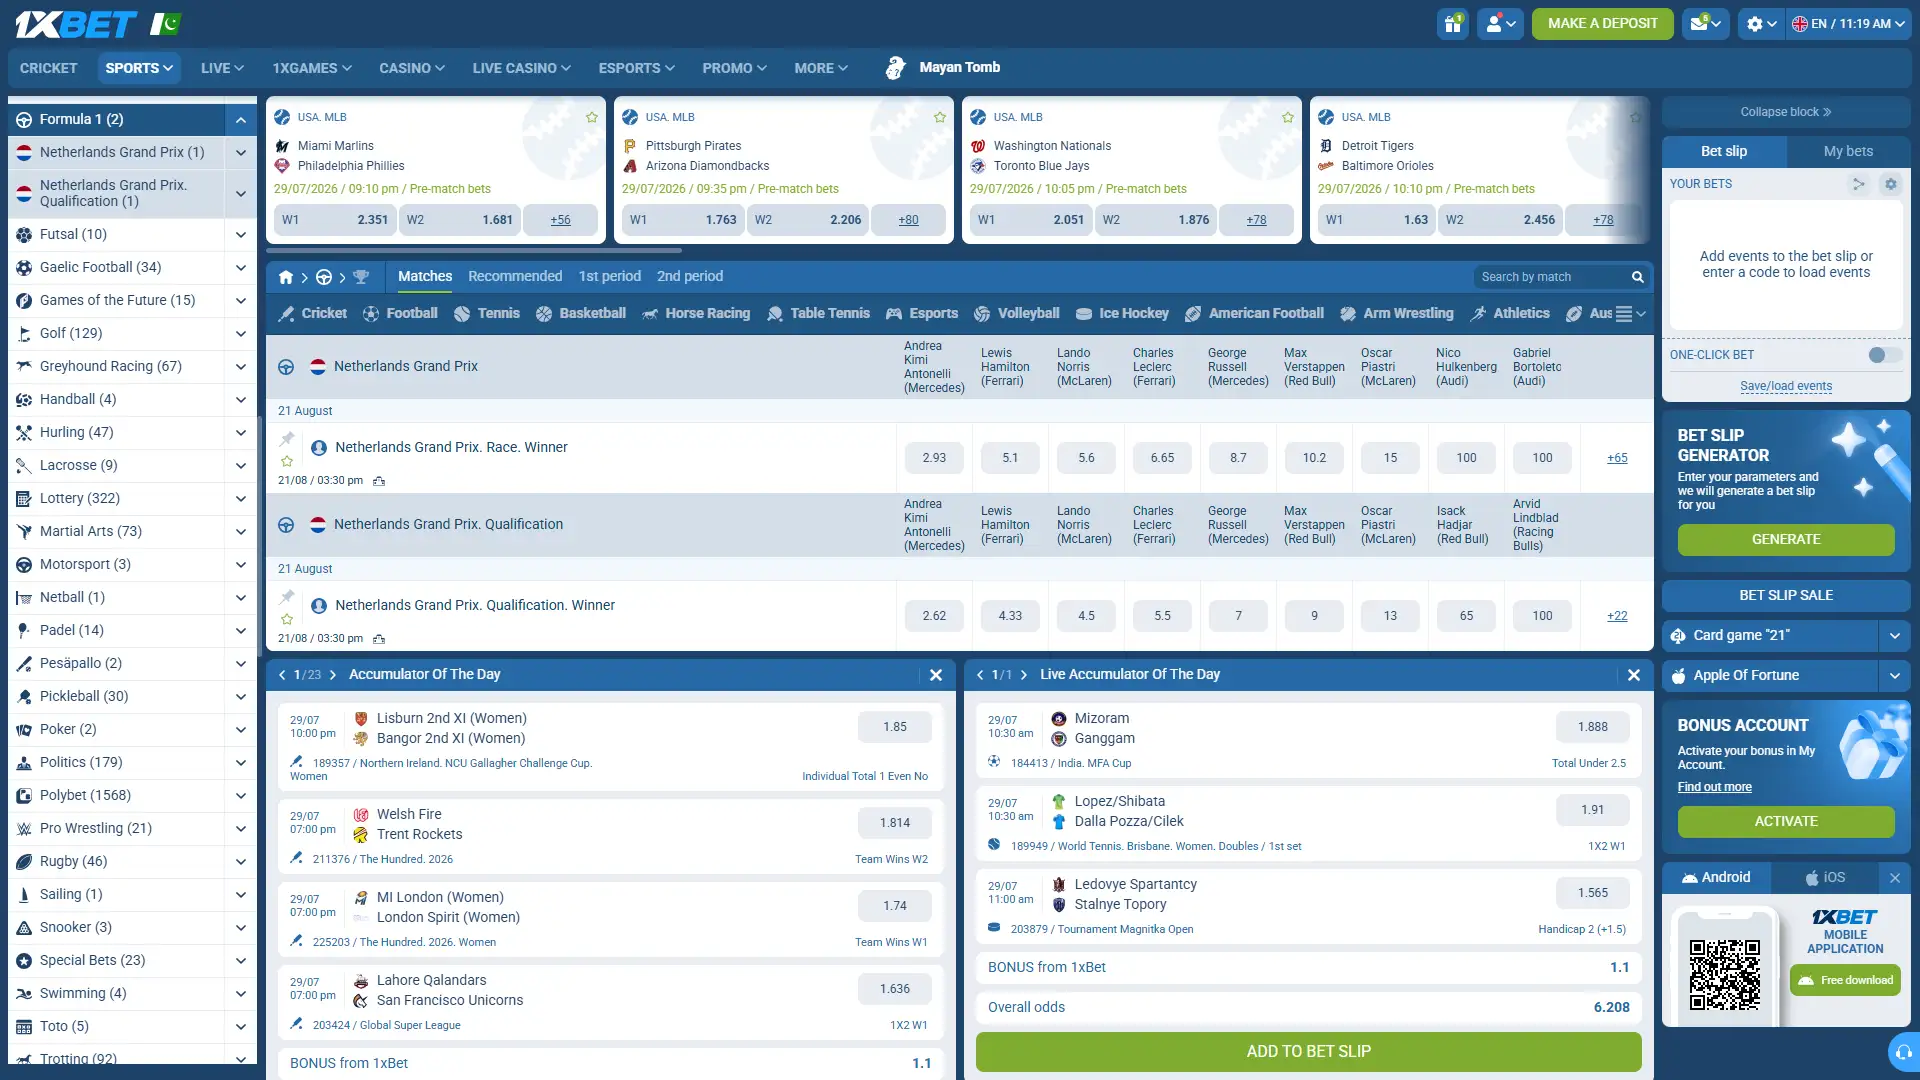Click the Formula 1 steering wheel icon in breadcrumb
Viewport: 1920px width, 1080px height.
pos(323,277)
